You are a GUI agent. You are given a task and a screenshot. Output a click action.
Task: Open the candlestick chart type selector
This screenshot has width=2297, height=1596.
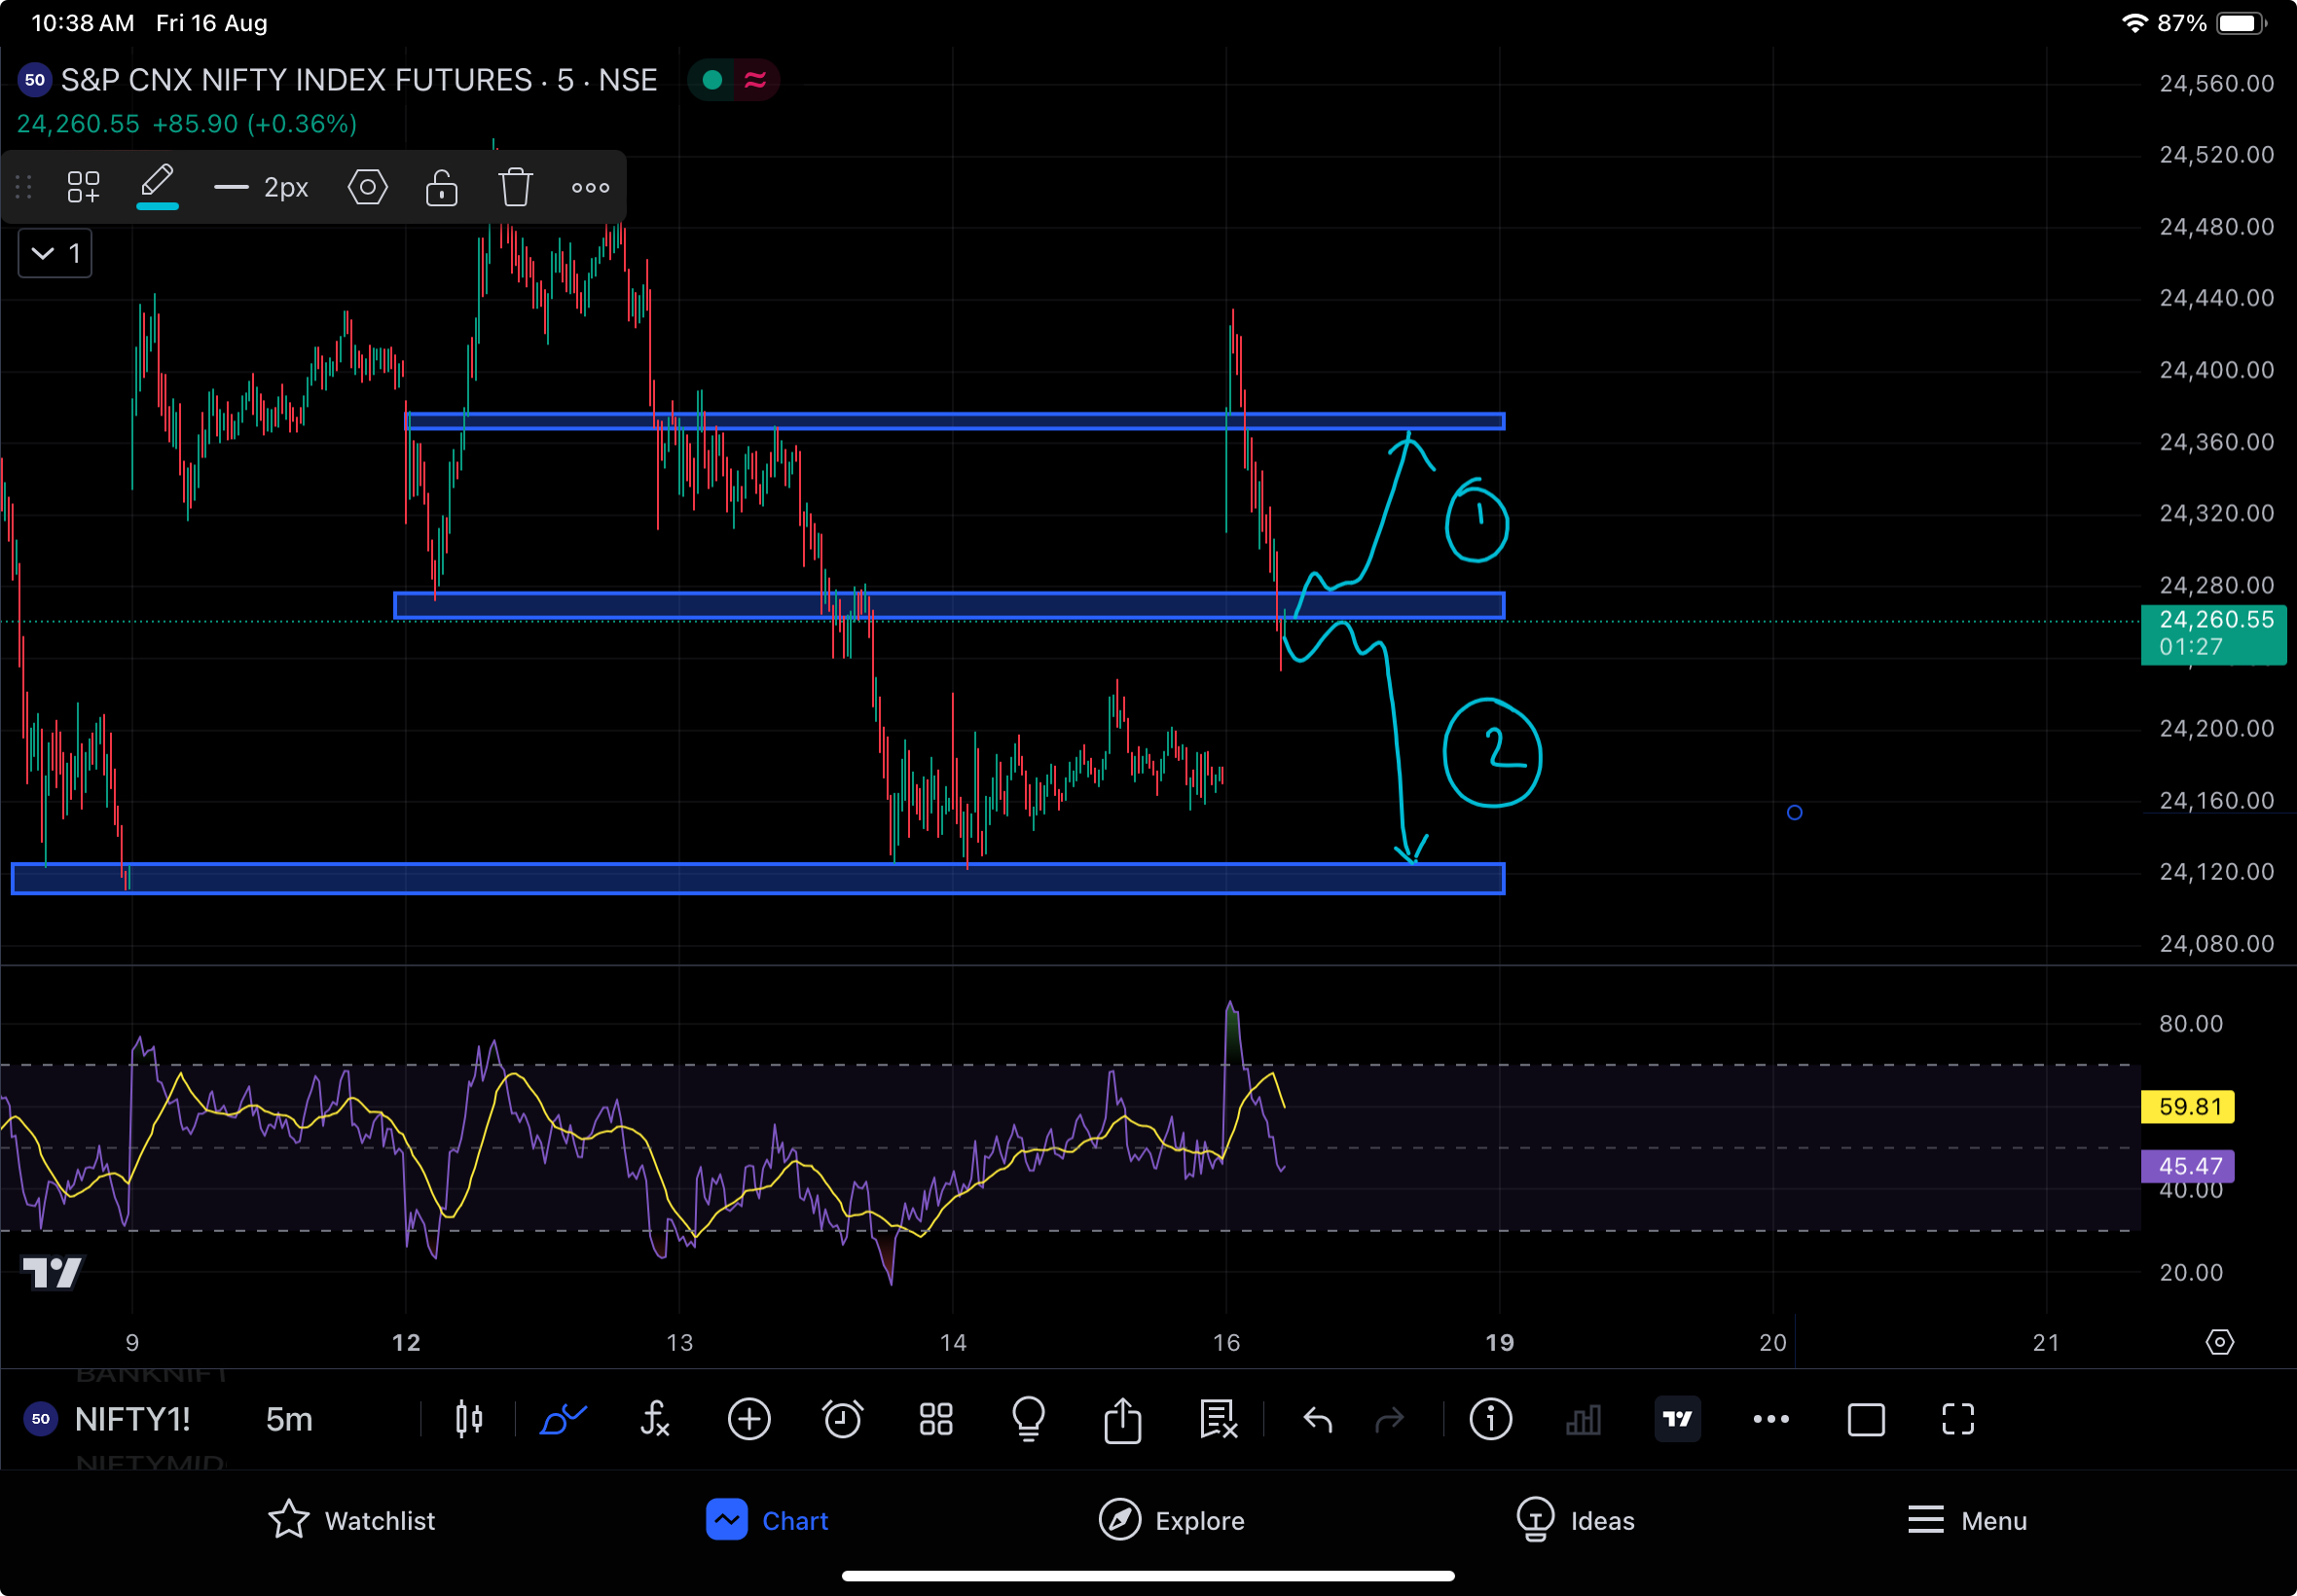tap(469, 1419)
